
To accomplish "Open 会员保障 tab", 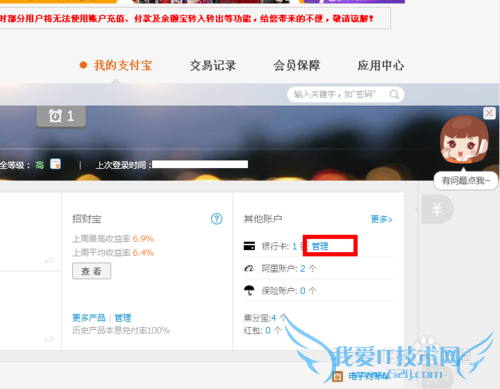I will point(297,65).
